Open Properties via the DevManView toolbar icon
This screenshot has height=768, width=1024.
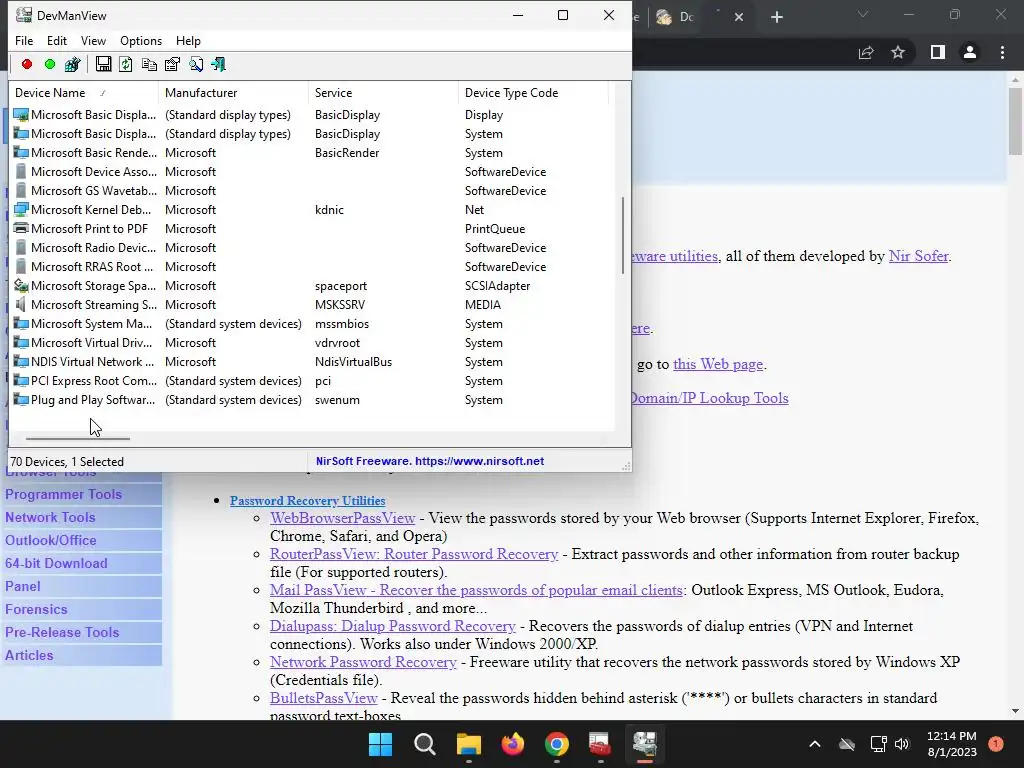172,64
